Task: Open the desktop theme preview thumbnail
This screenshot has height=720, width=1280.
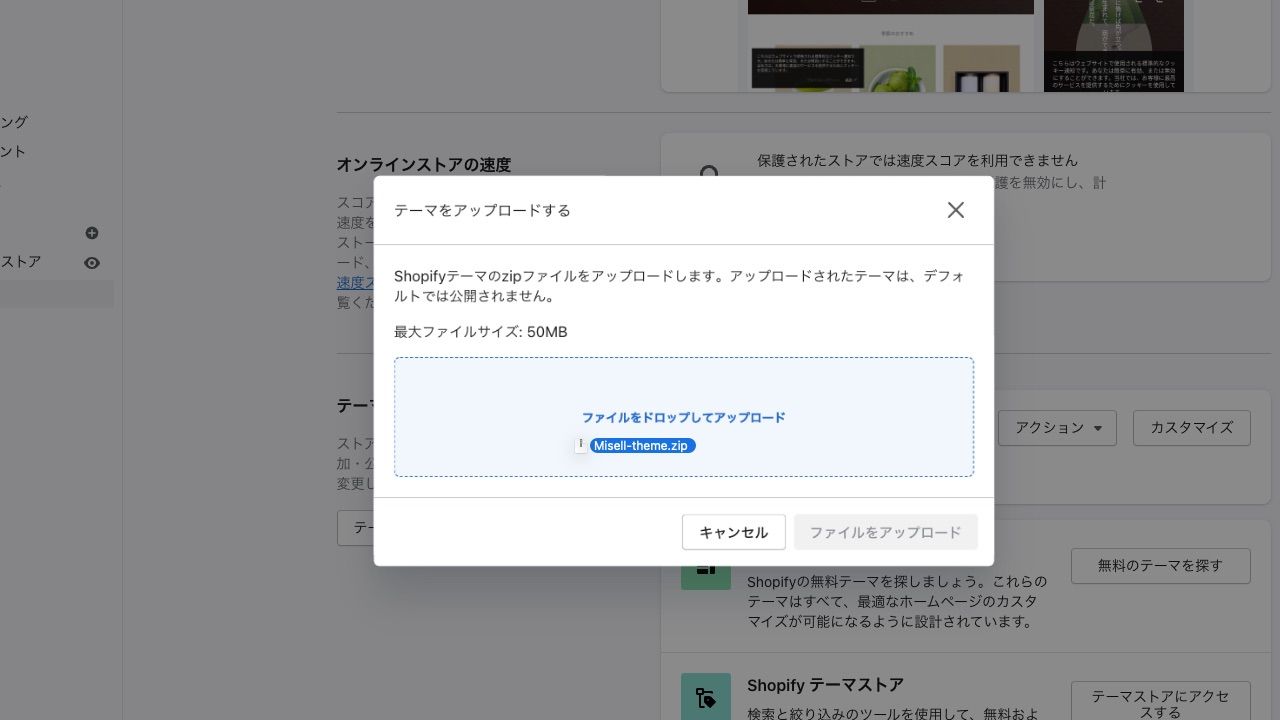Action: 891,46
